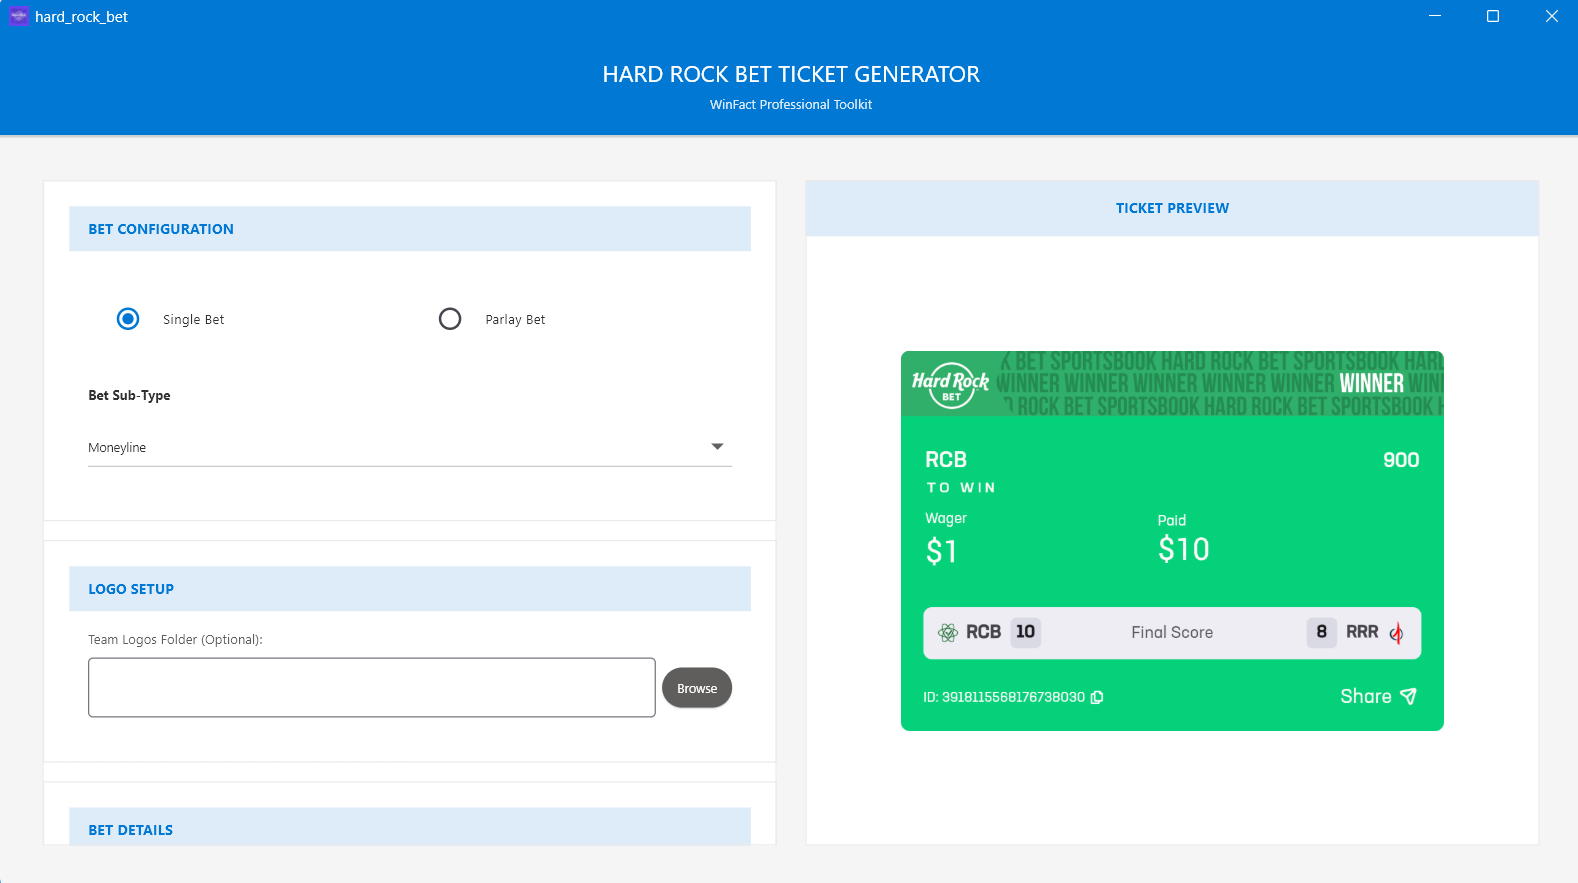Image resolution: width=1578 pixels, height=883 pixels.
Task: Click the copy icon beside ticket ID
Action: (1097, 697)
